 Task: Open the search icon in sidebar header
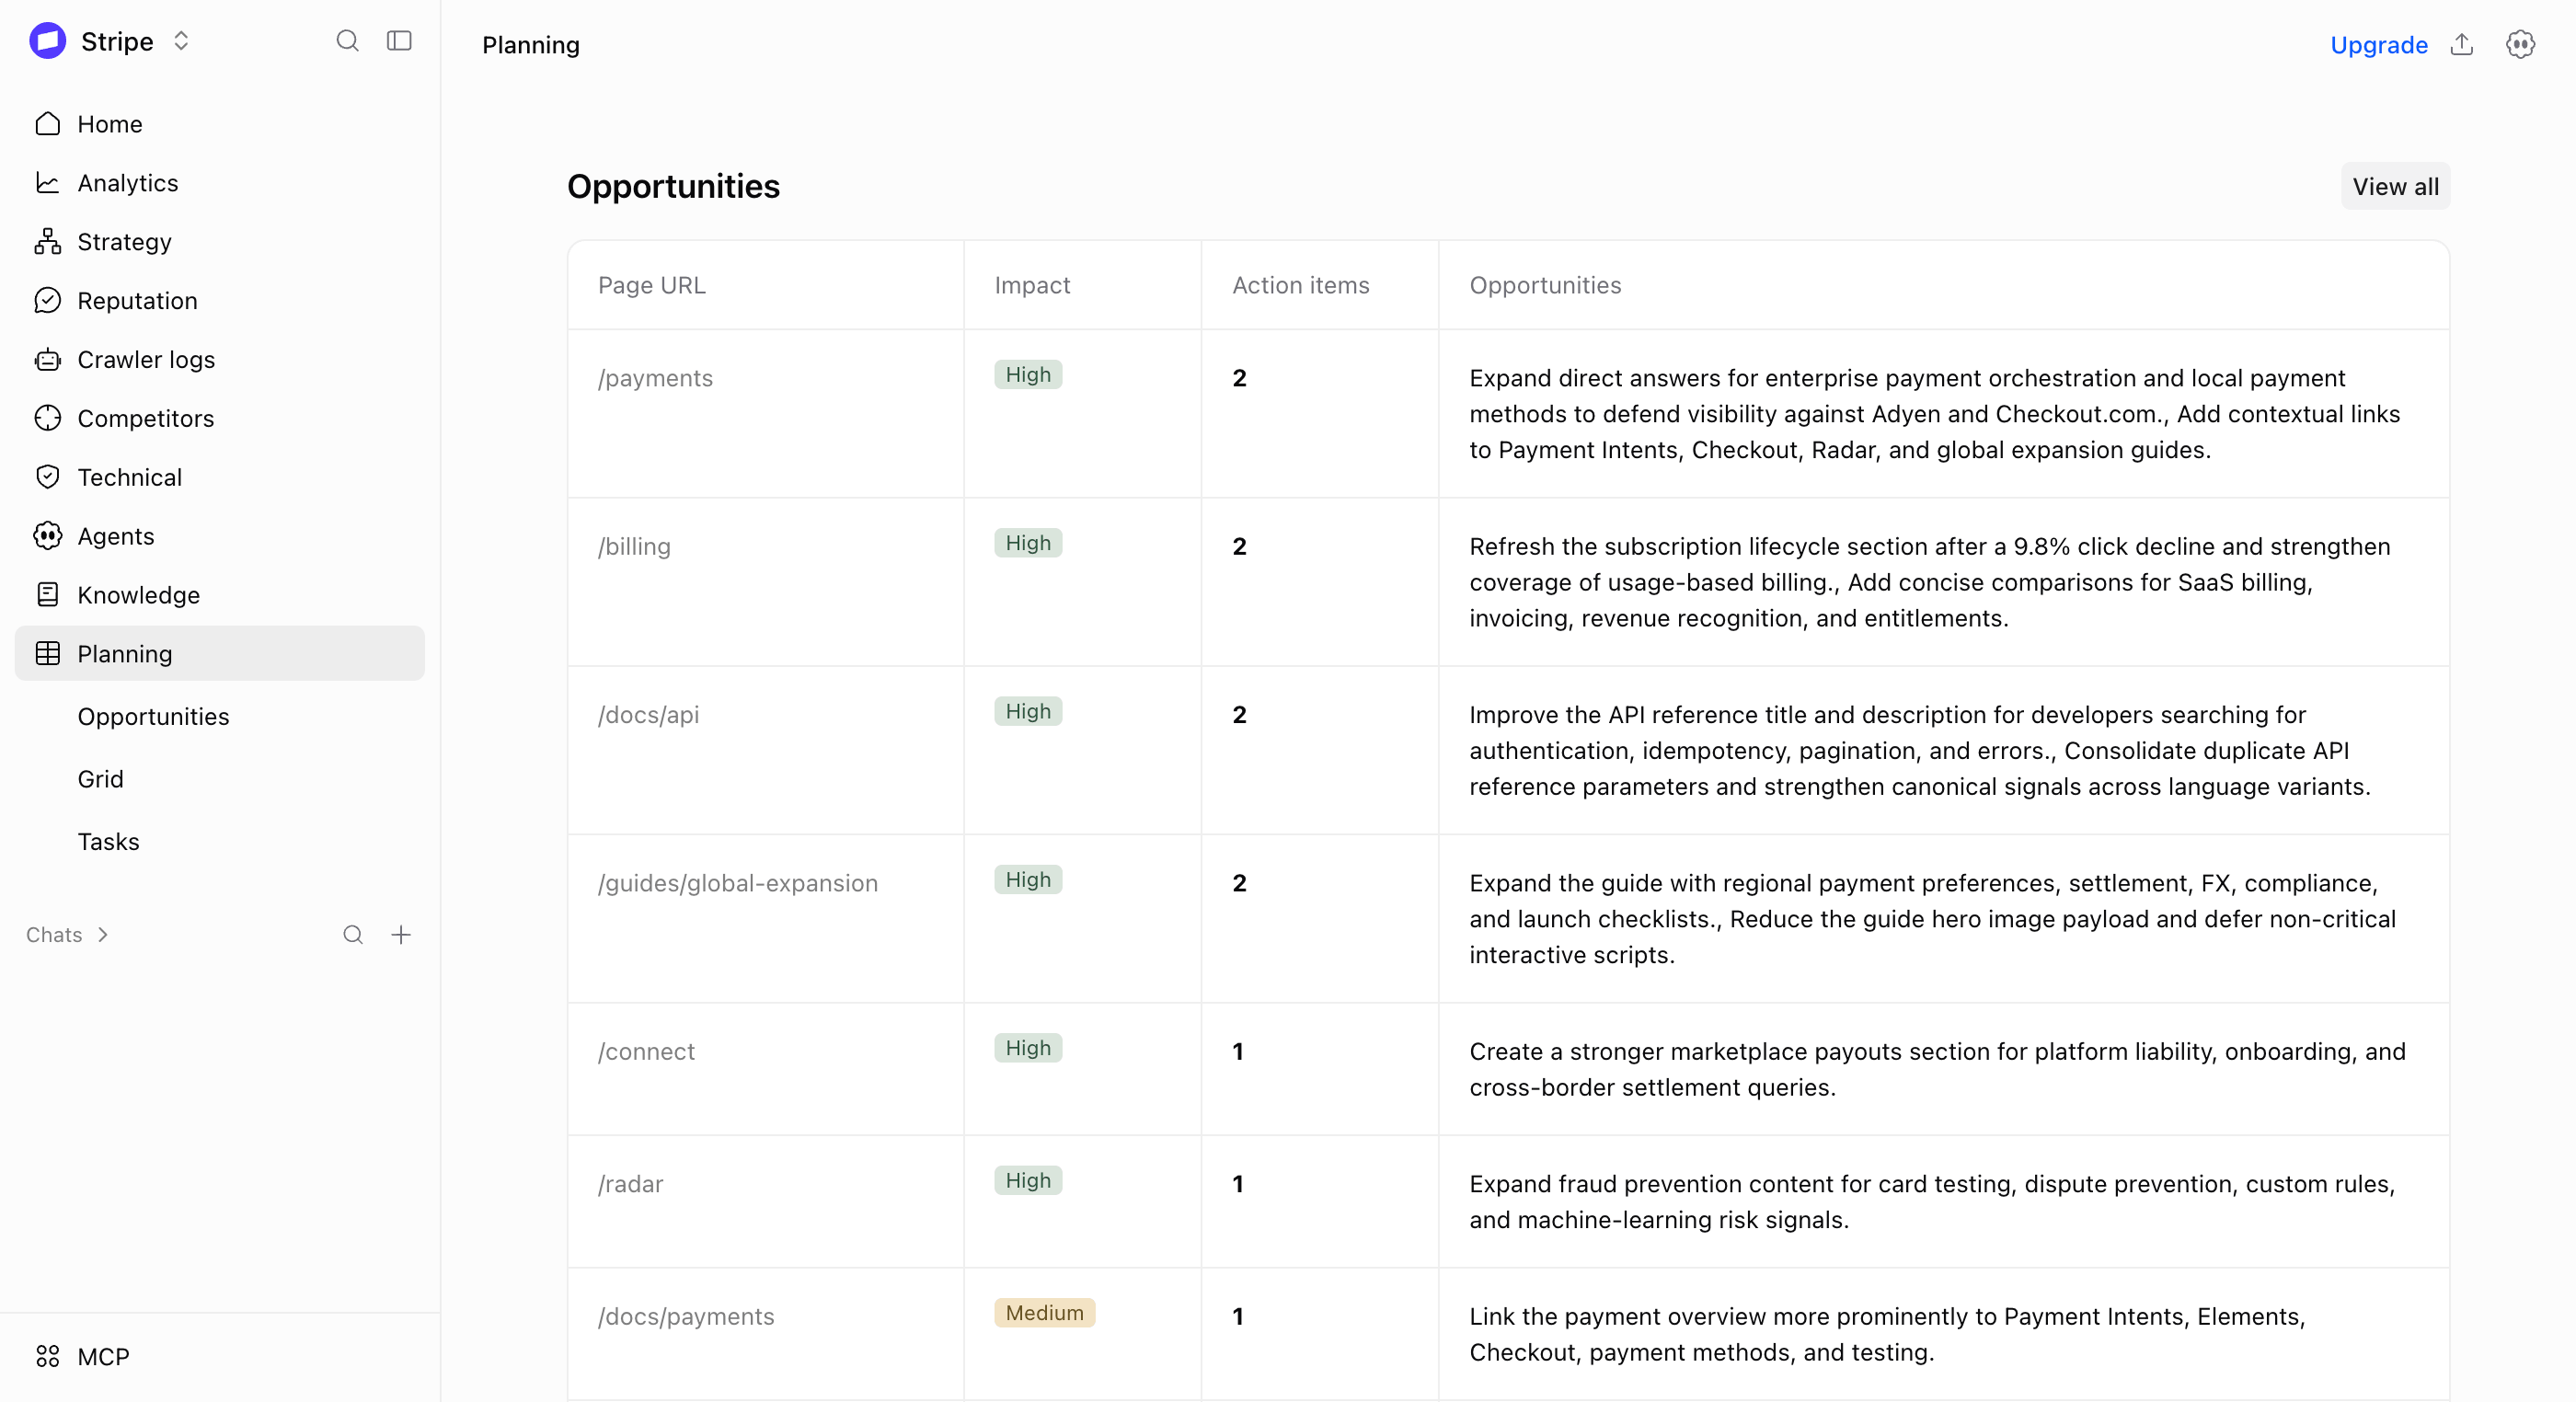point(347,41)
